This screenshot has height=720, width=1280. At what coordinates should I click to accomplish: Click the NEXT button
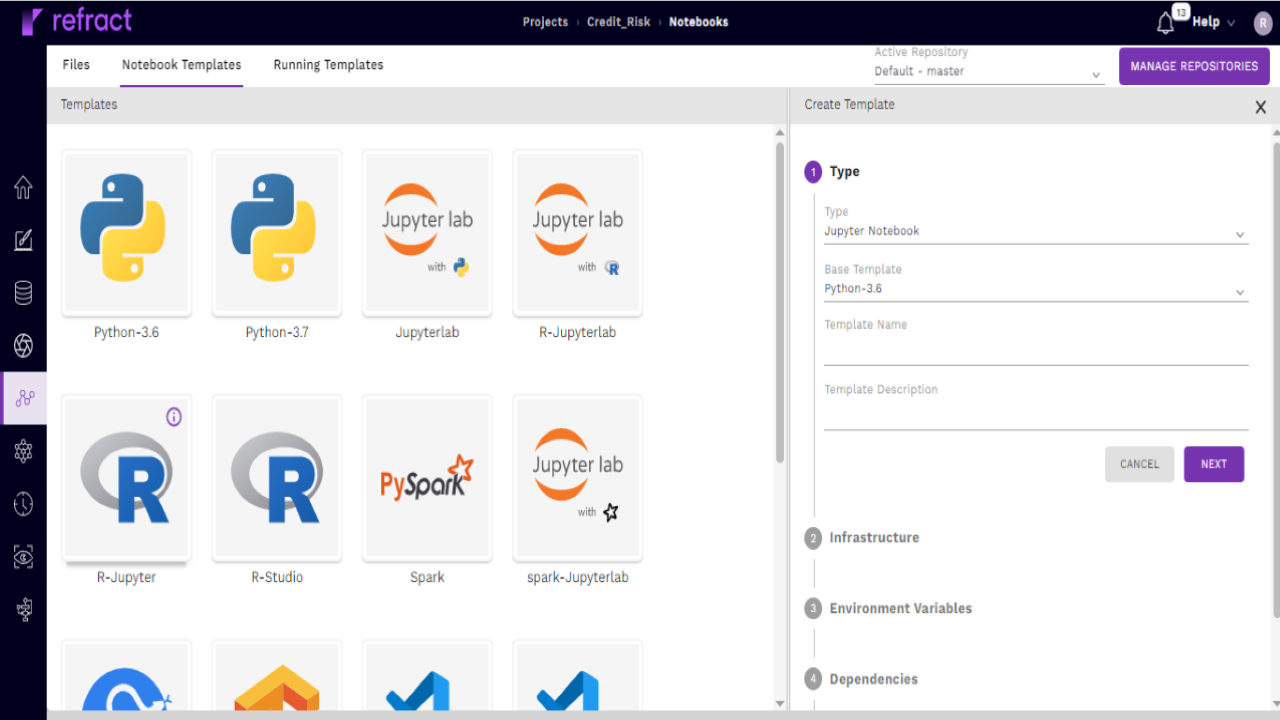(1213, 464)
